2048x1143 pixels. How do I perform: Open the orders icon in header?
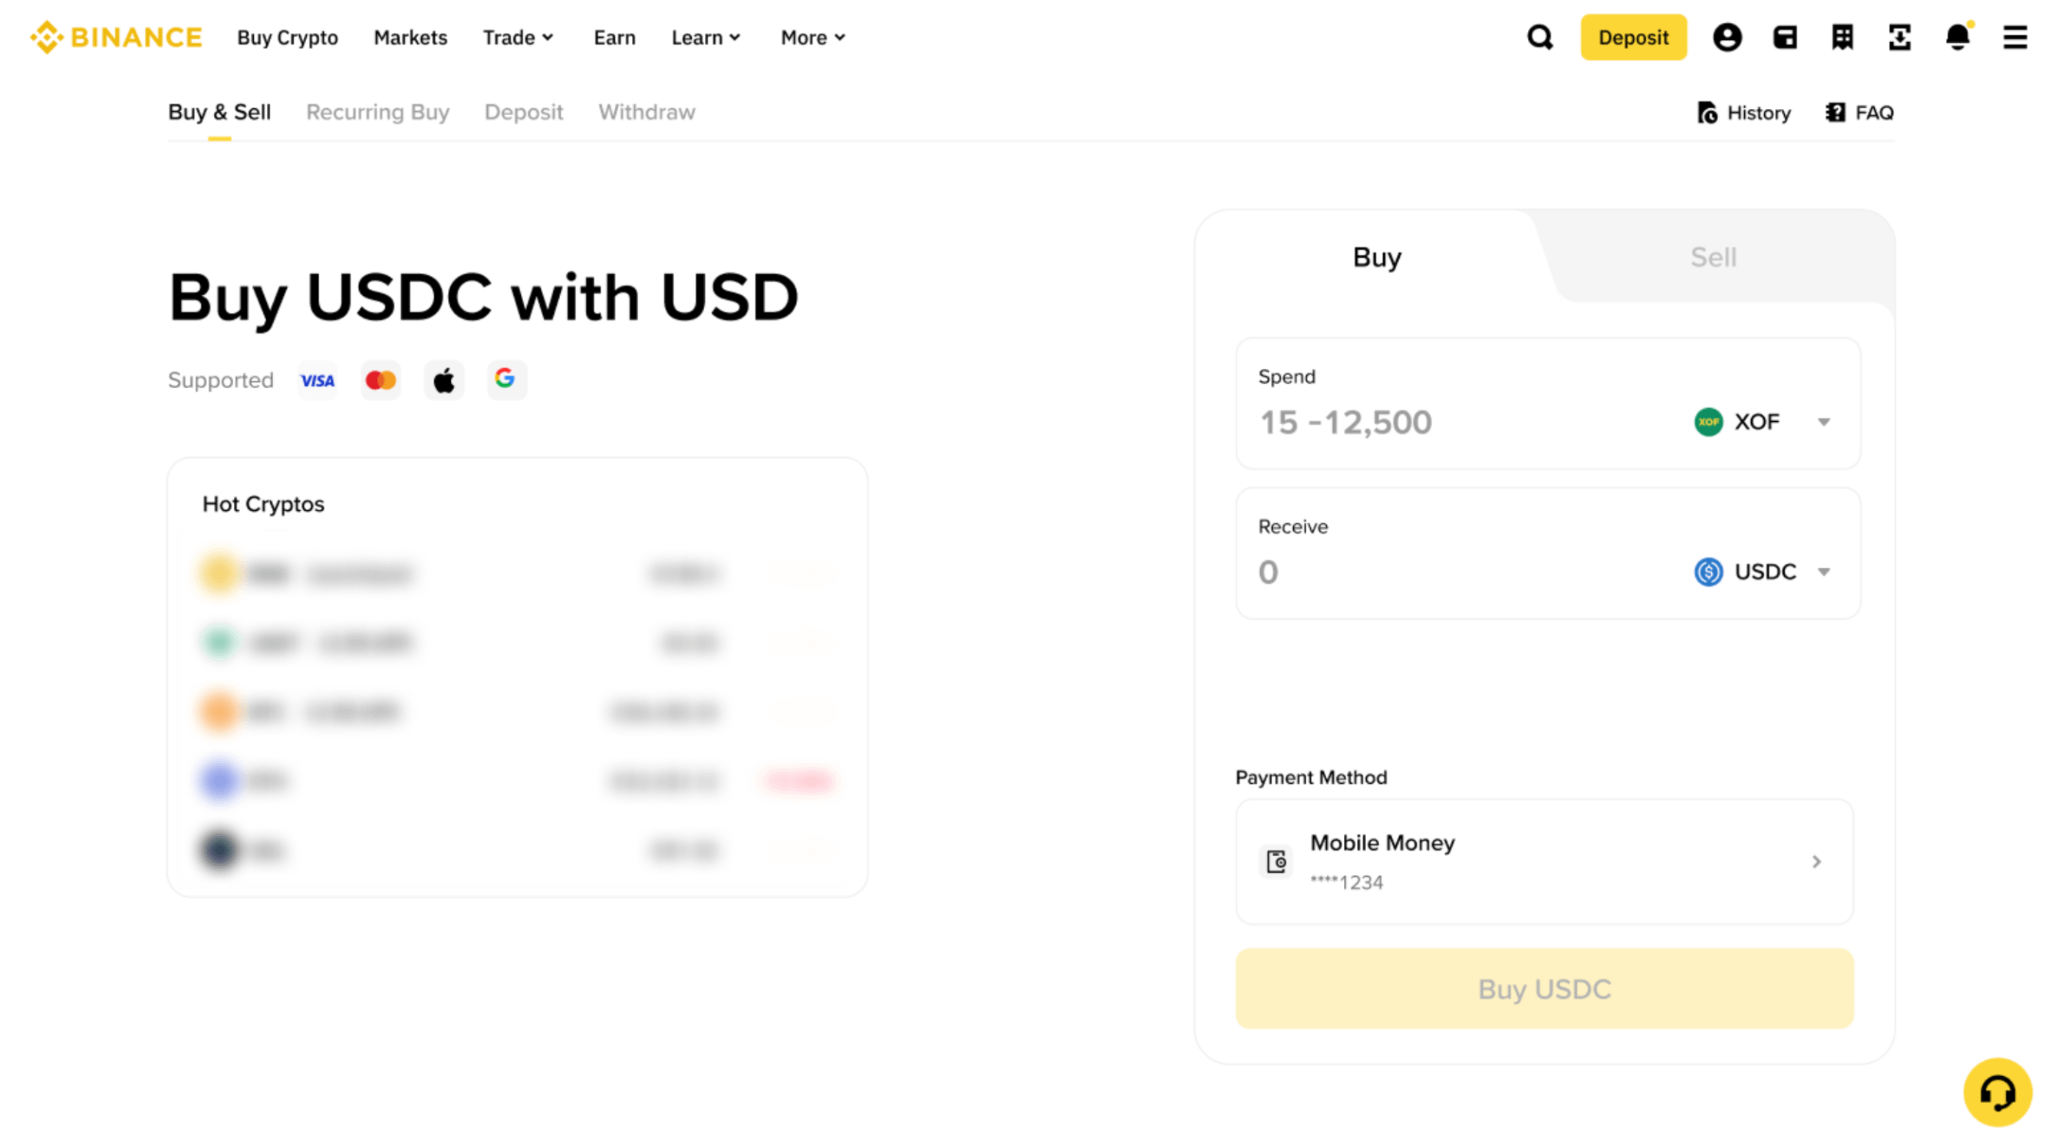pyautogui.click(x=1842, y=38)
